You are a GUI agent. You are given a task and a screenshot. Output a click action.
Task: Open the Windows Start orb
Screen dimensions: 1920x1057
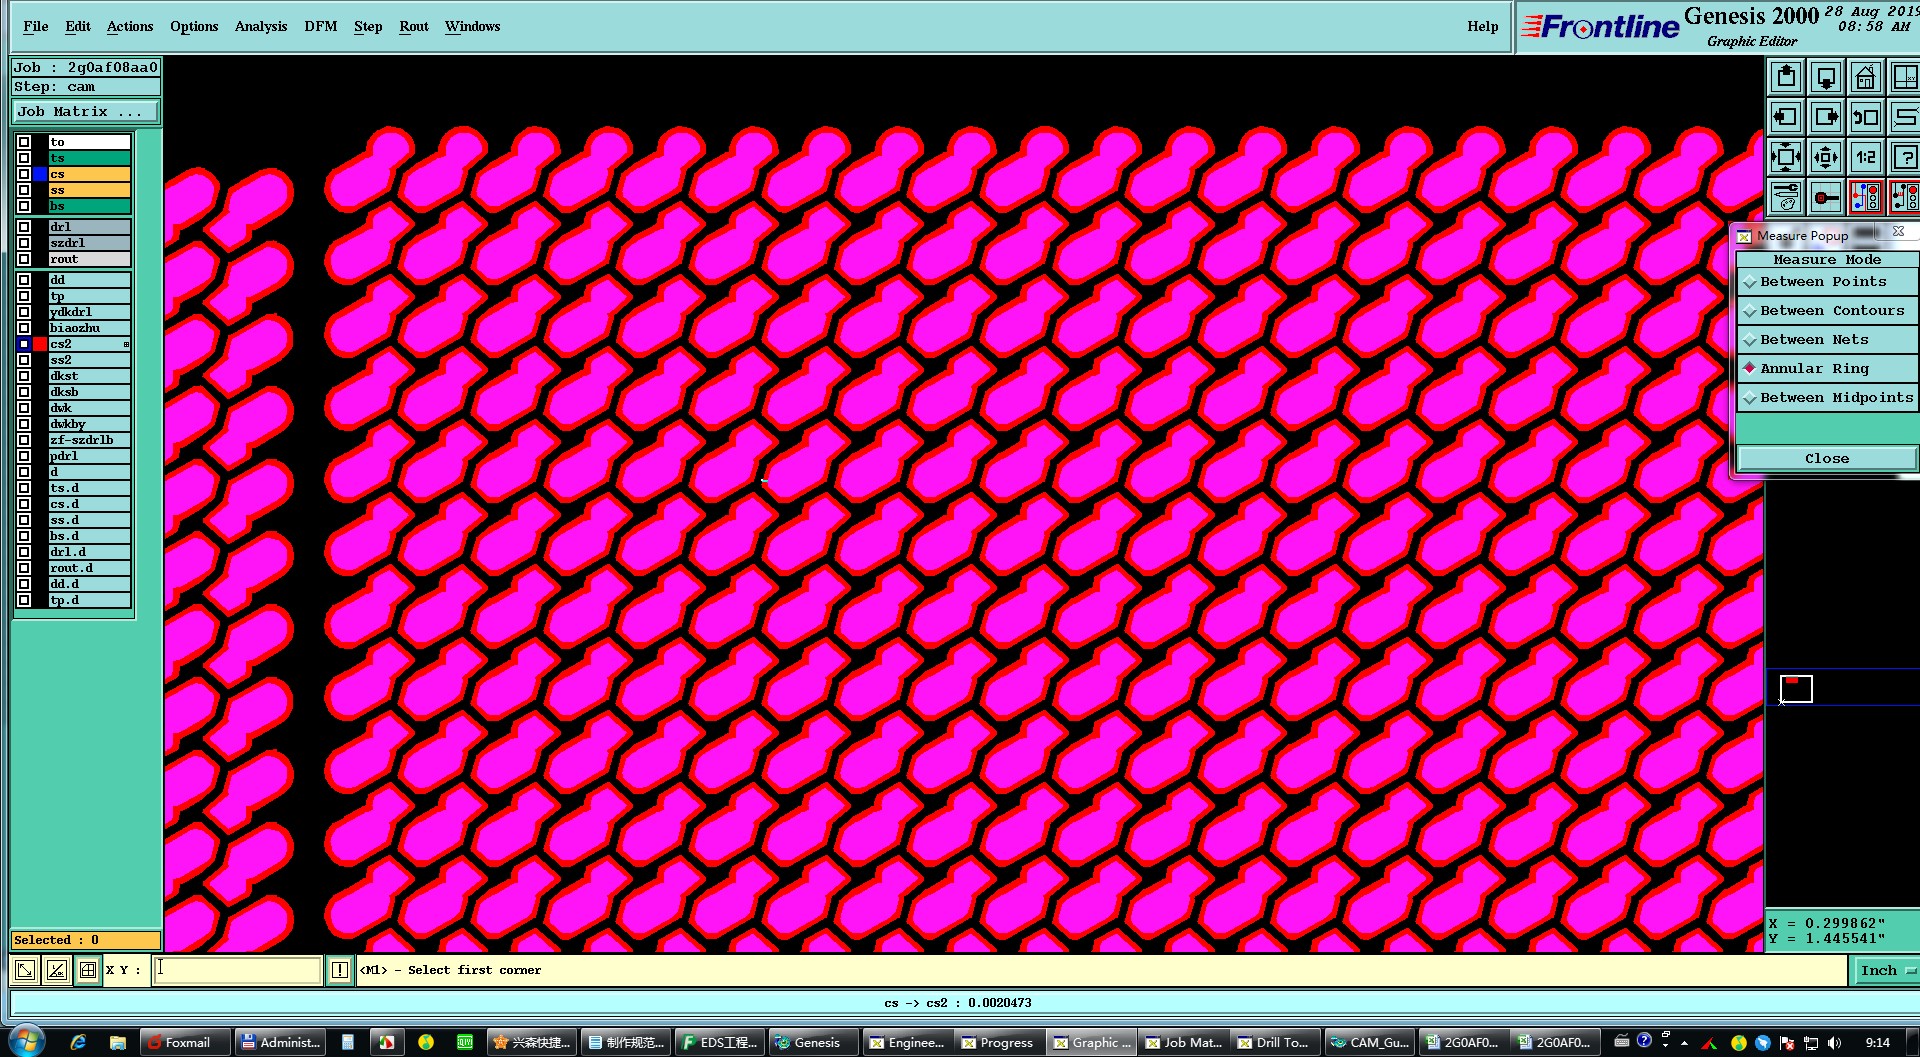(x=27, y=1041)
